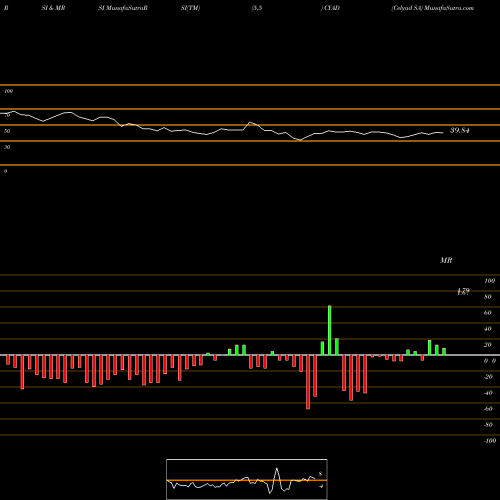The image size is (500, 500).
Task: Click the MR axis 40 label
Action: [487, 329]
